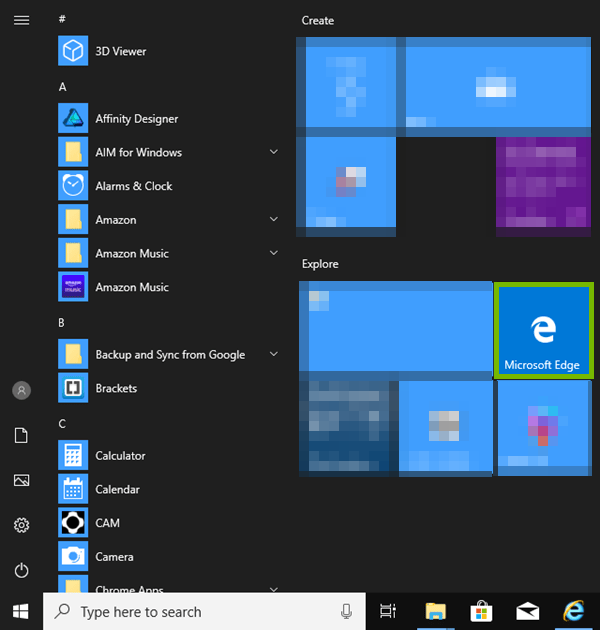Select the 3D Viewer label text

(121, 51)
